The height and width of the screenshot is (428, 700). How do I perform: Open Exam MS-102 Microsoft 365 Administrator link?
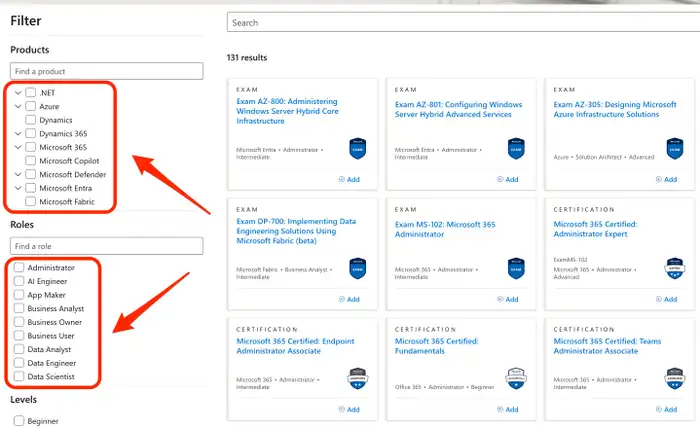click(445, 229)
